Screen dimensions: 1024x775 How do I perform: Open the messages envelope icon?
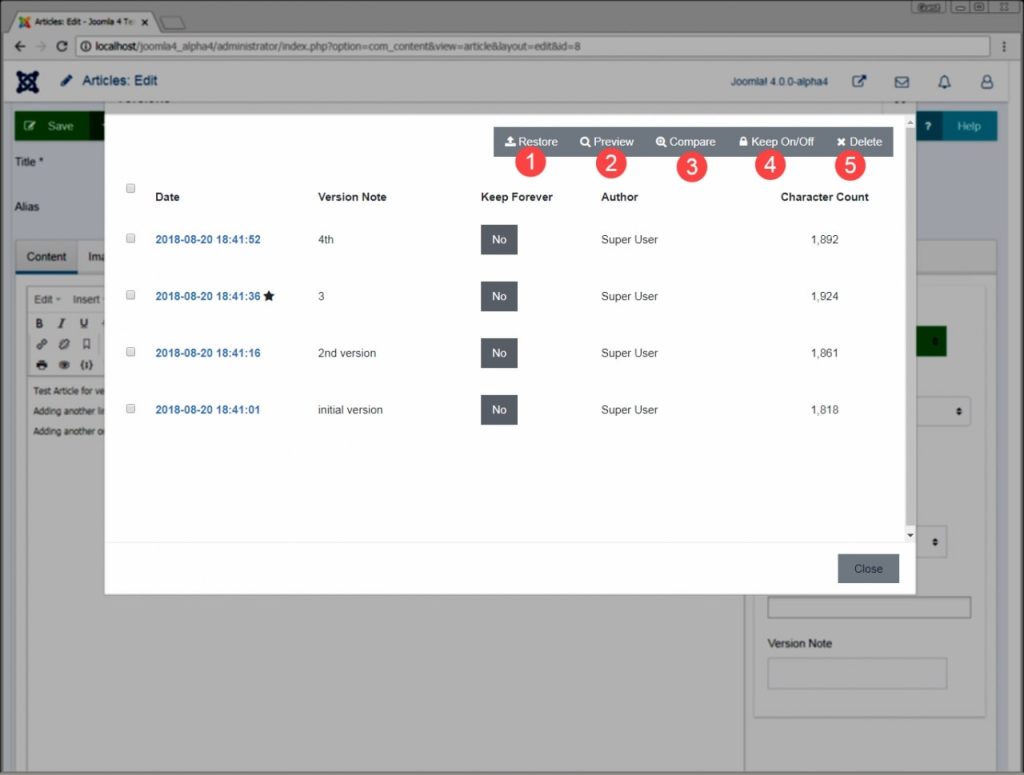[902, 82]
